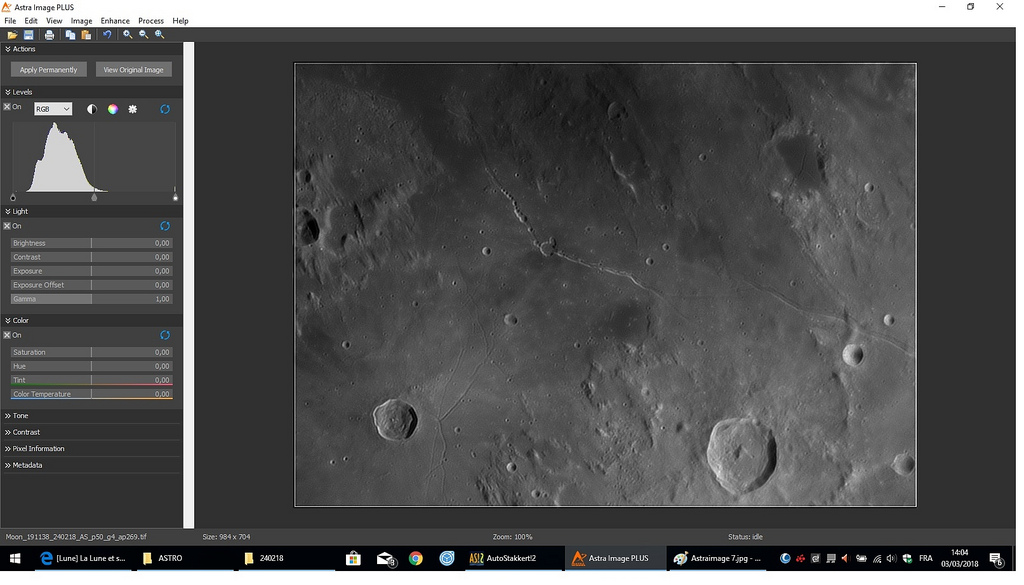Screen dimensions: 1024x585
Task: Copy the image with the copy icon
Action: pos(70,35)
